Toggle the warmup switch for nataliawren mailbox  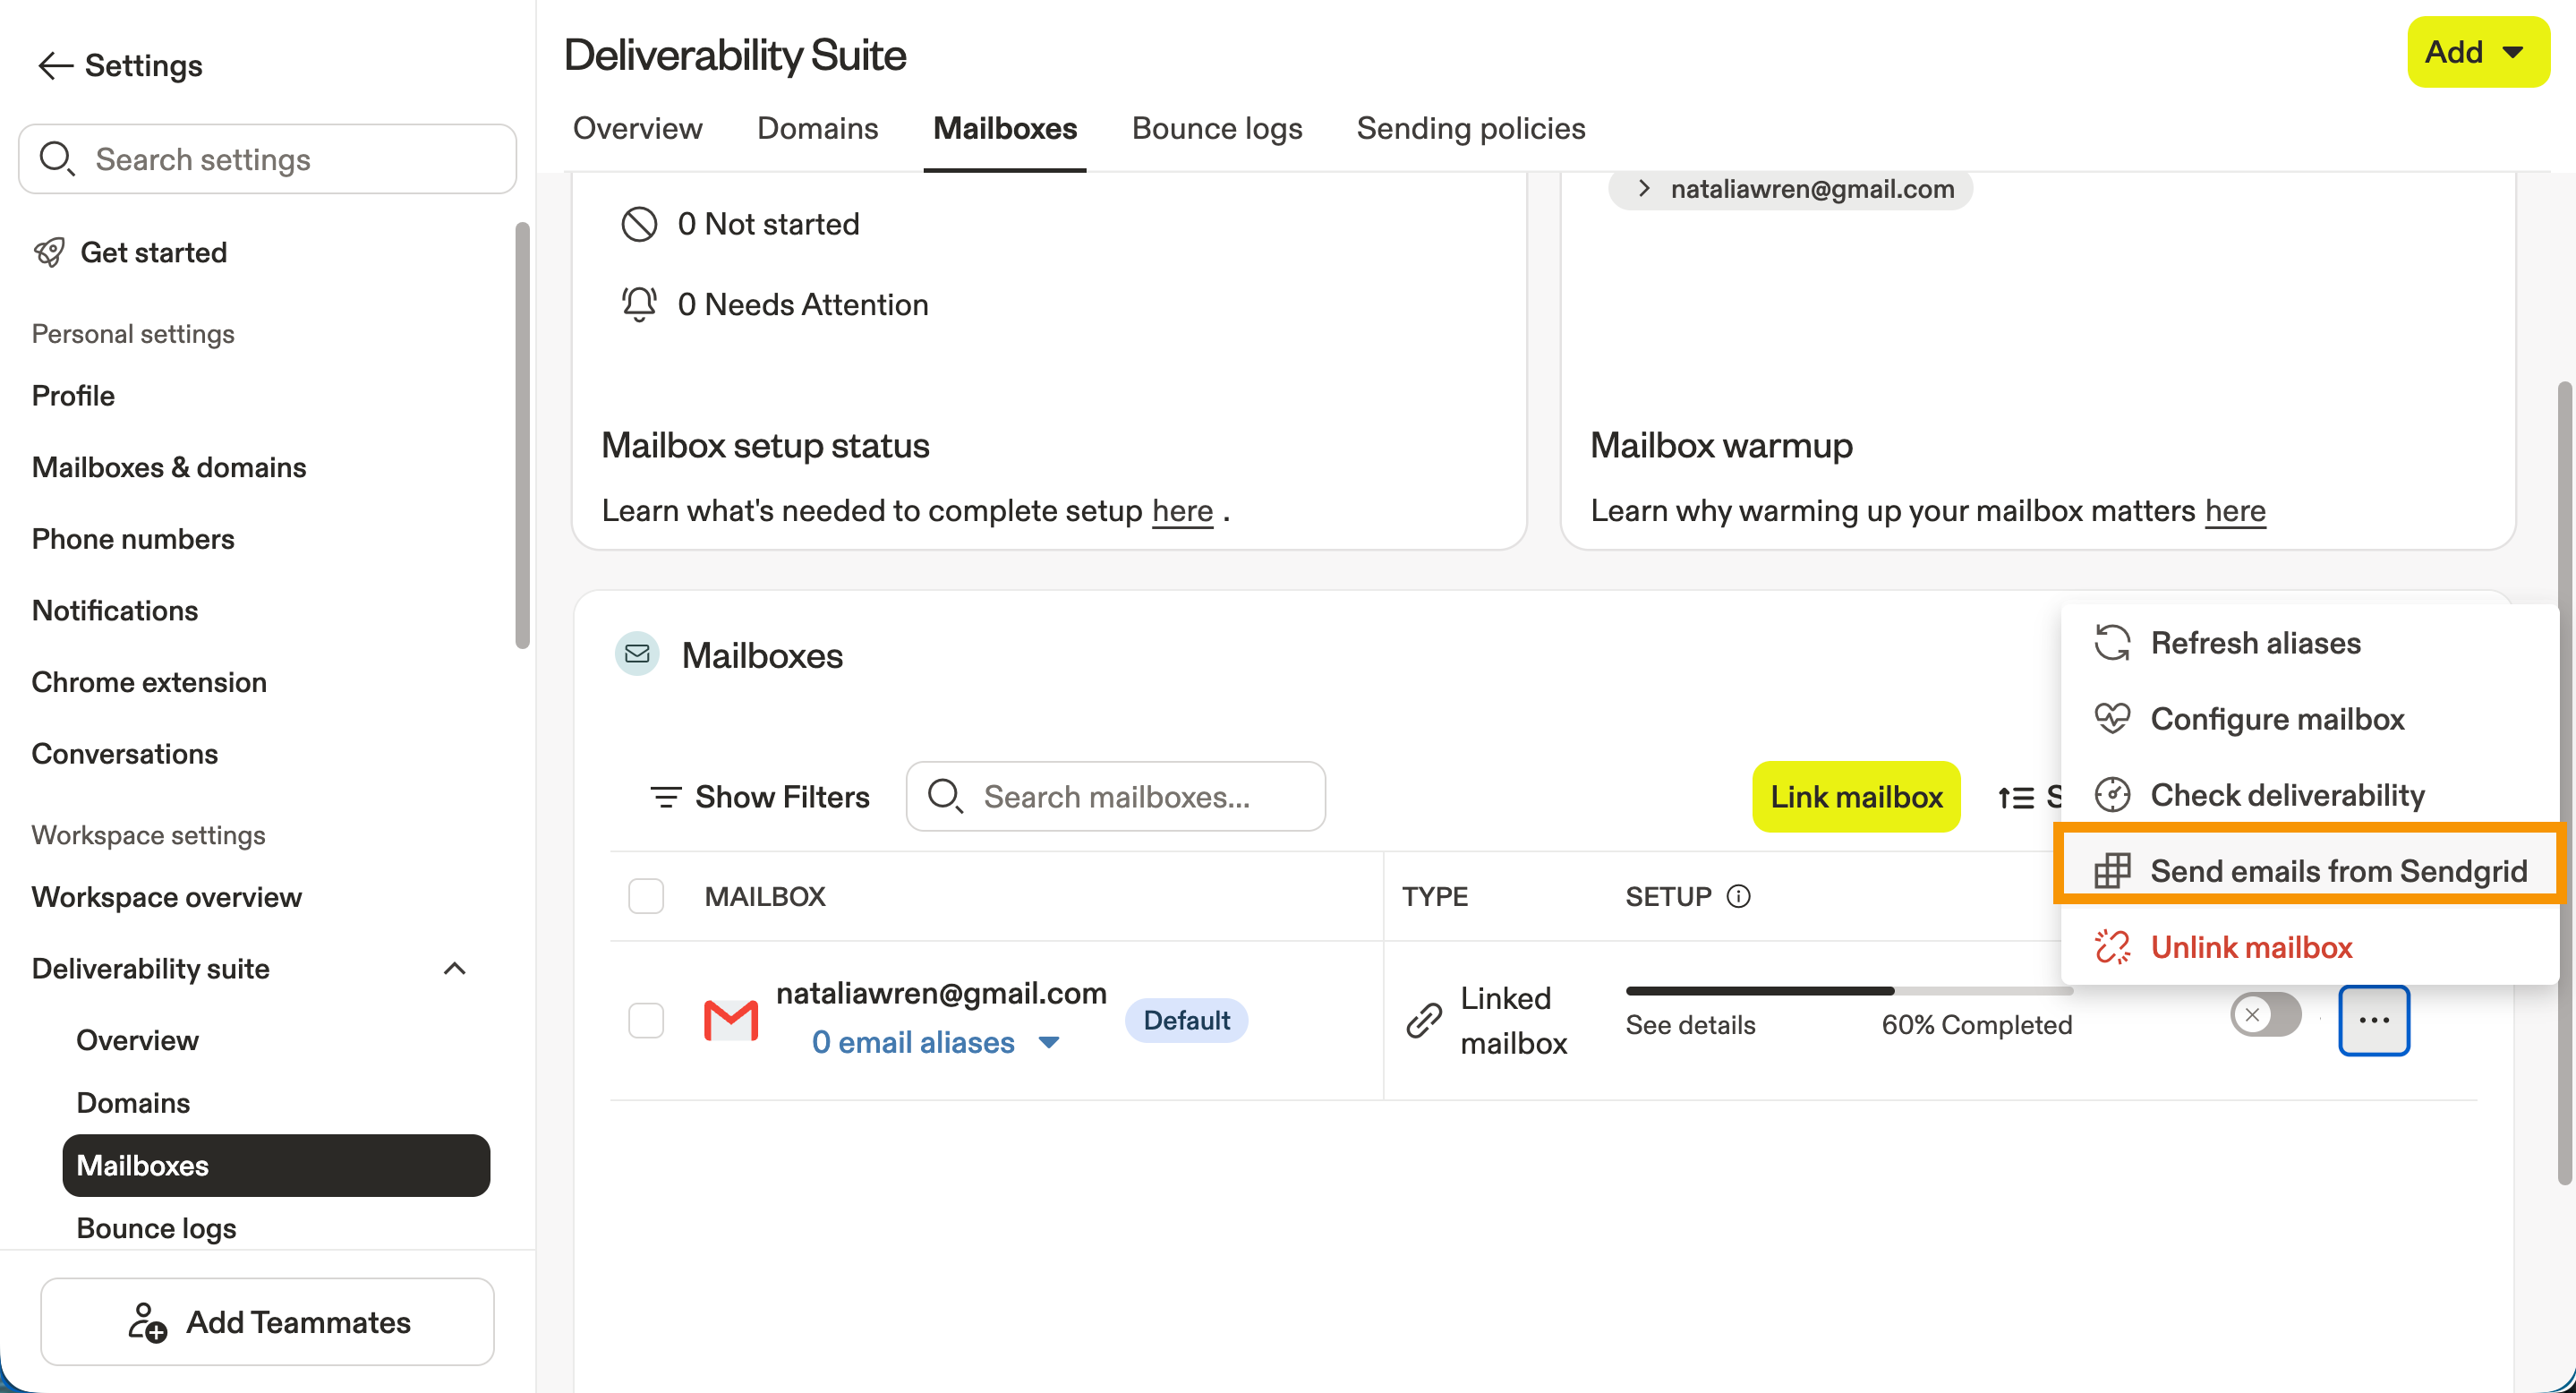coord(2265,1015)
